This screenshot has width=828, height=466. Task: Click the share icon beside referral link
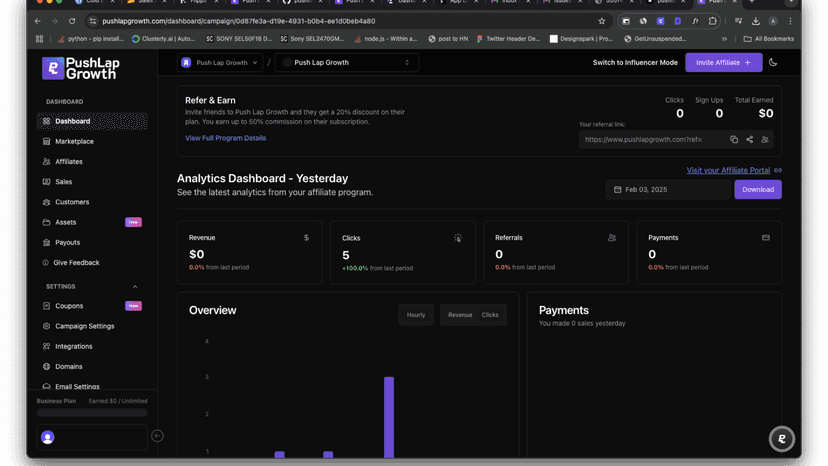point(749,139)
